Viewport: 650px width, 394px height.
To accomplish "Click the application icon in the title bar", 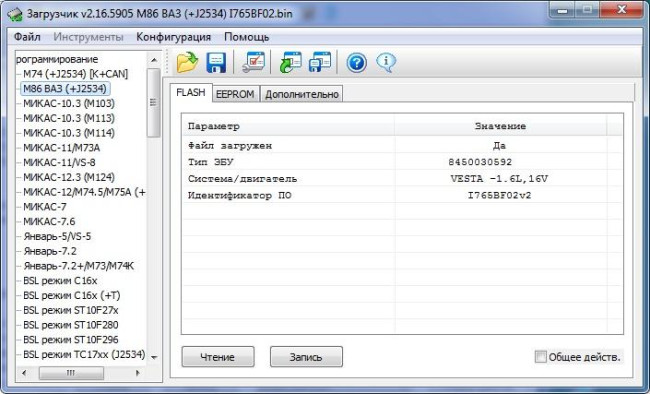I will (x=15, y=14).
